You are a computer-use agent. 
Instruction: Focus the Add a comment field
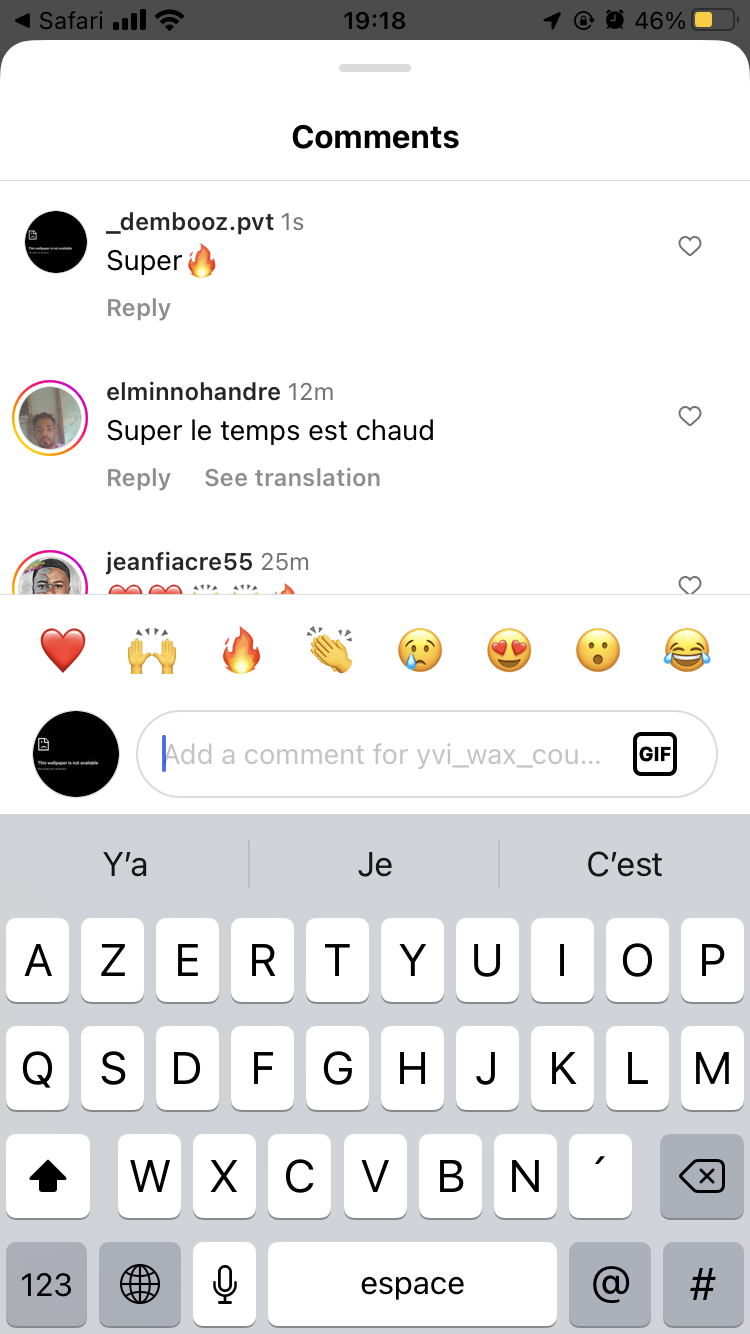point(427,754)
